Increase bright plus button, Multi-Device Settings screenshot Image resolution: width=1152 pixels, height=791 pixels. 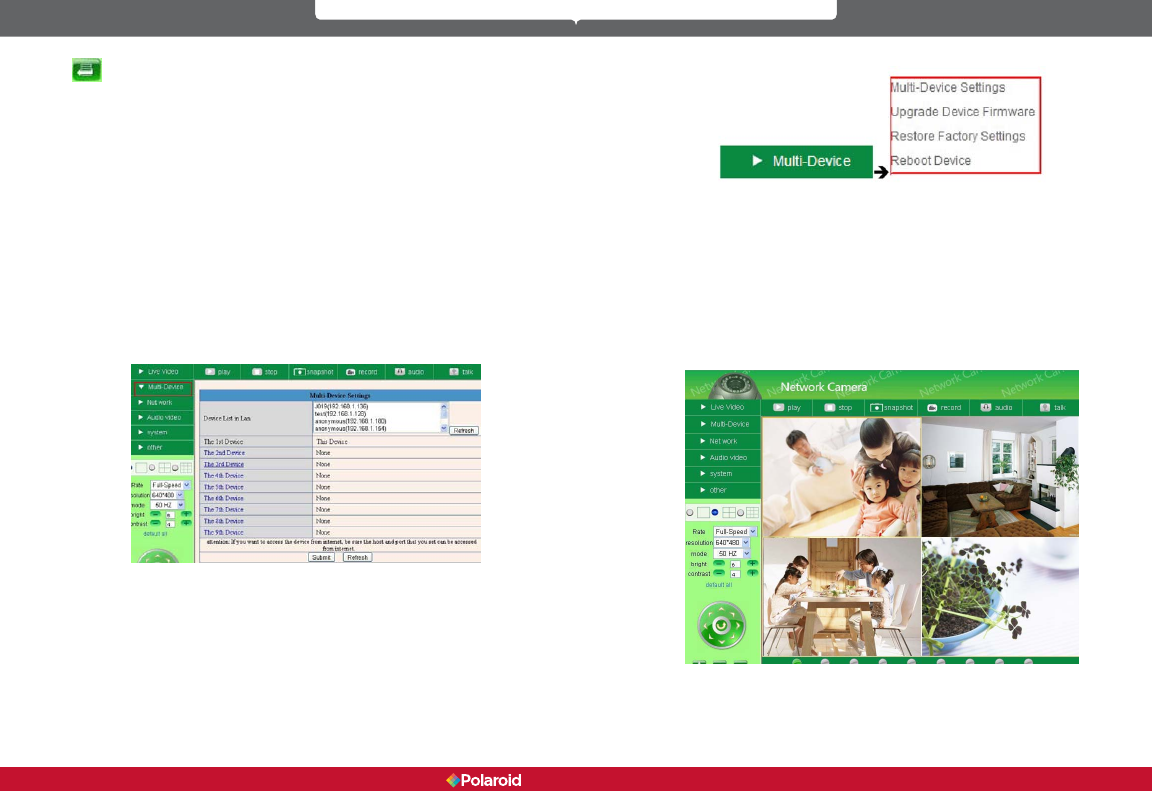pyautogui.click(x=186, y=514)
